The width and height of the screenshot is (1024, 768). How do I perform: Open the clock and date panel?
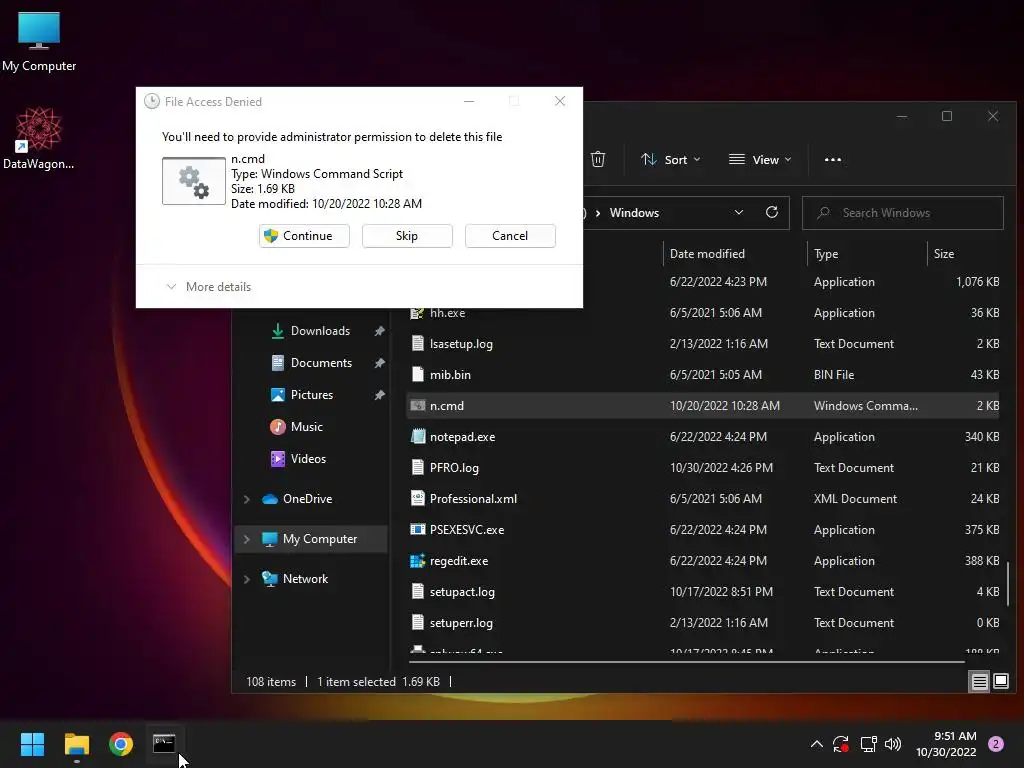tap(946, 744)
